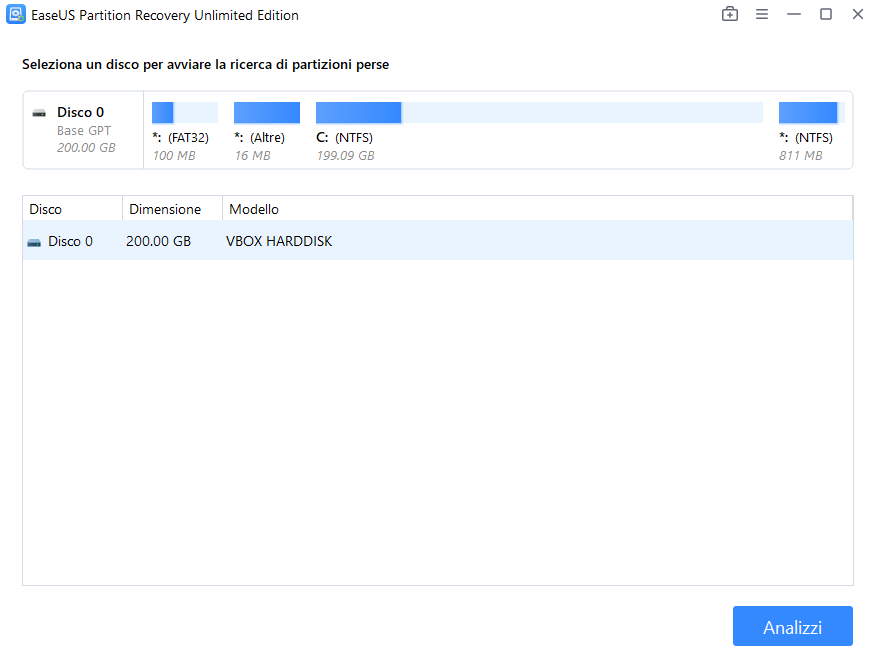
Task: Sort by the Dimensione column header
Action: point(172,209)
